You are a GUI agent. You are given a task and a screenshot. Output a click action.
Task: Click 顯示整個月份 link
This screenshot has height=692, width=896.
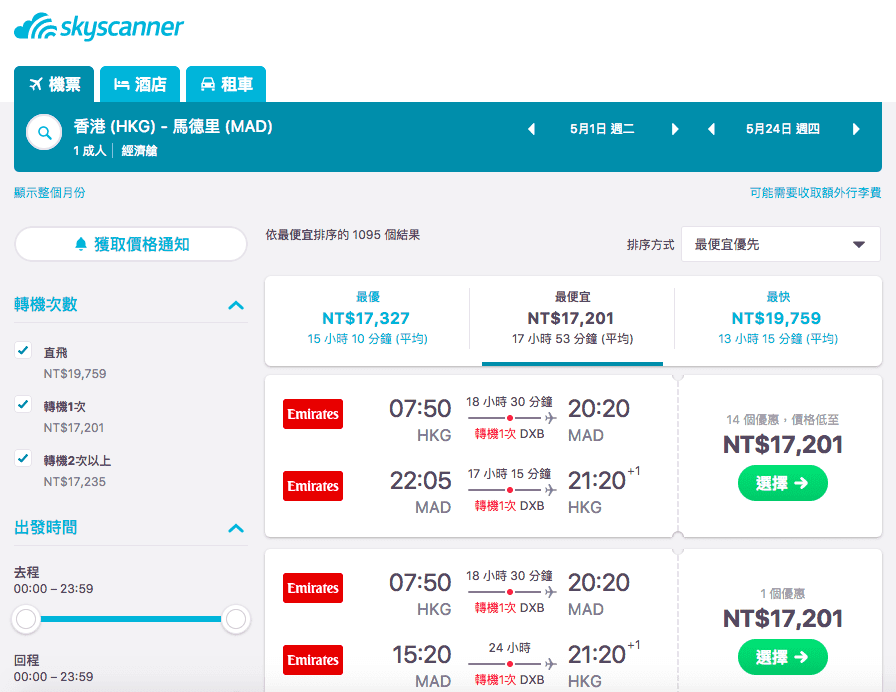(x=50, y=193)
